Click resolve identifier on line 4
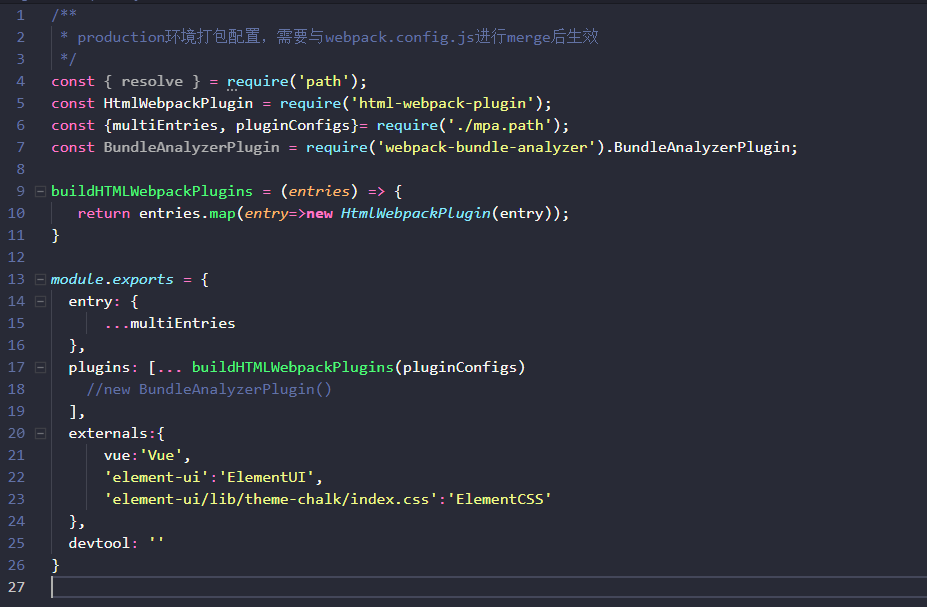This screenshot has height=607, width=927. pyautogui.click(x=152, y=82)
